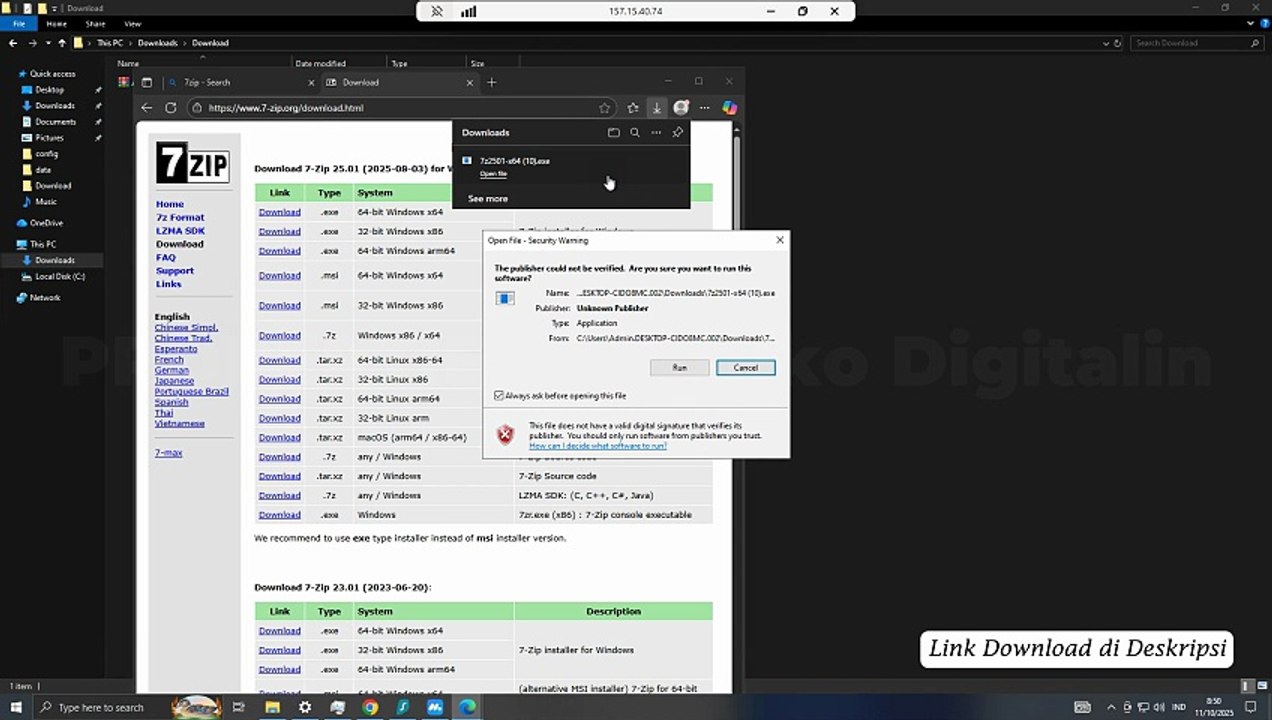1272x720 pixels.
Task: Select Pictures in Quick access
Action: coord(49,138)
